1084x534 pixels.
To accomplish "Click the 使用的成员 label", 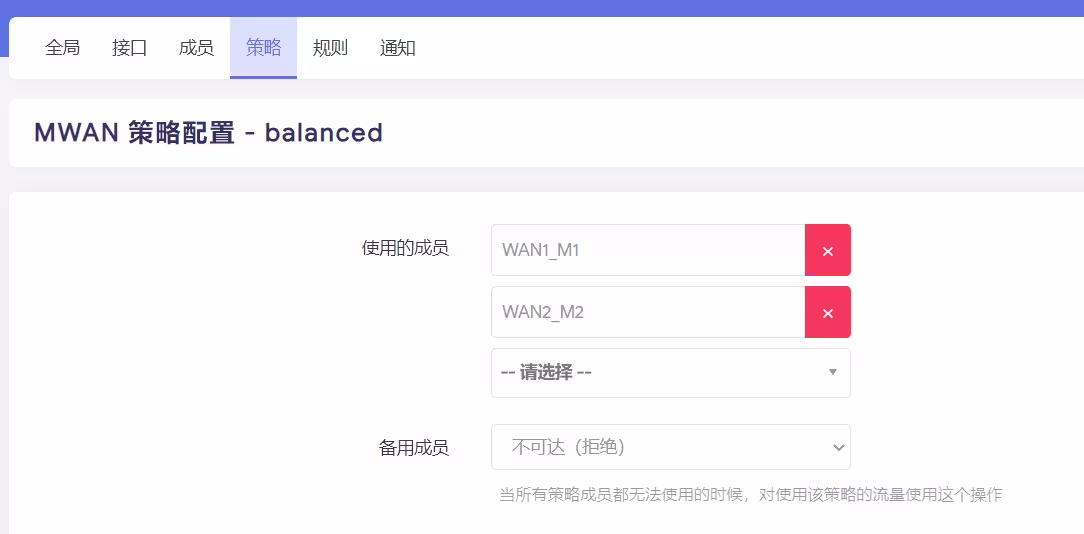I will click(x=405, y=248).
